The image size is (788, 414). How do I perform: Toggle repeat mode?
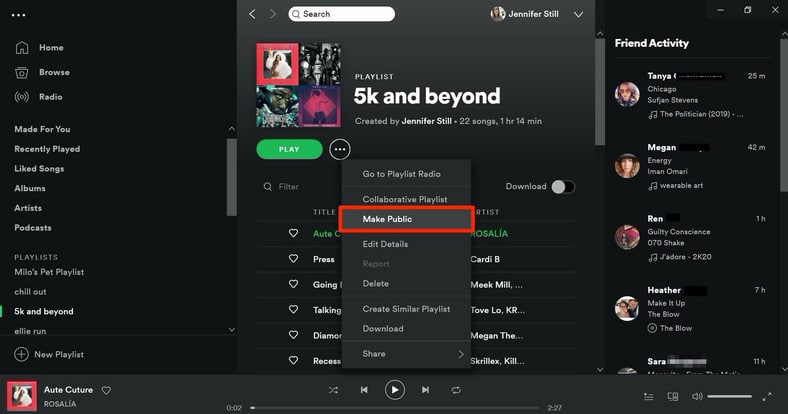point(456,390)
